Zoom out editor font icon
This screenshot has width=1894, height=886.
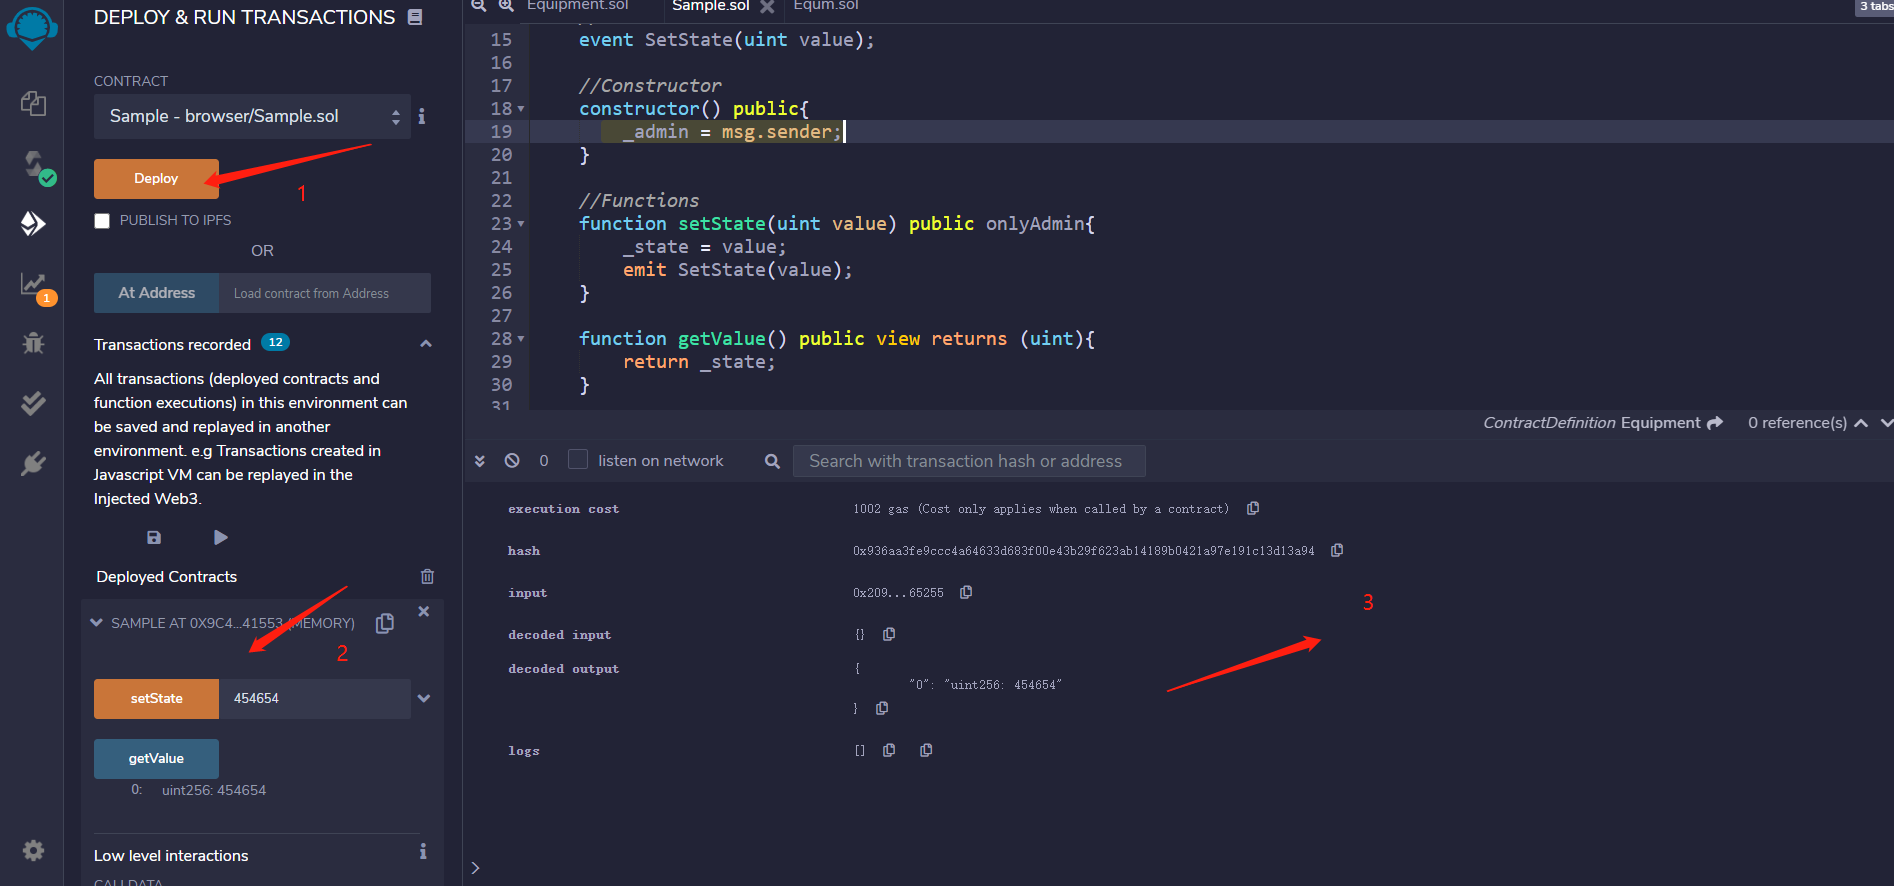pyautogui.click(x=479, y=5)
